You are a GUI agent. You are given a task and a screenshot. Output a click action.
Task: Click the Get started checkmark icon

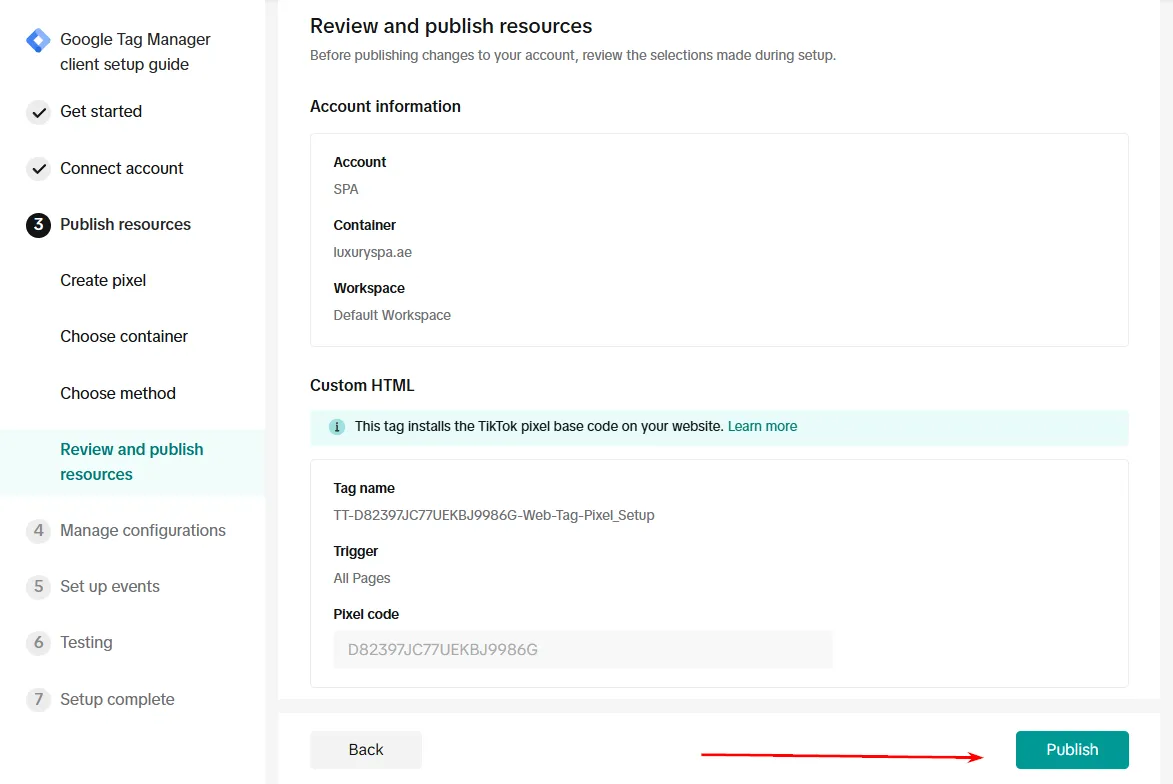[x=39, y=112]
